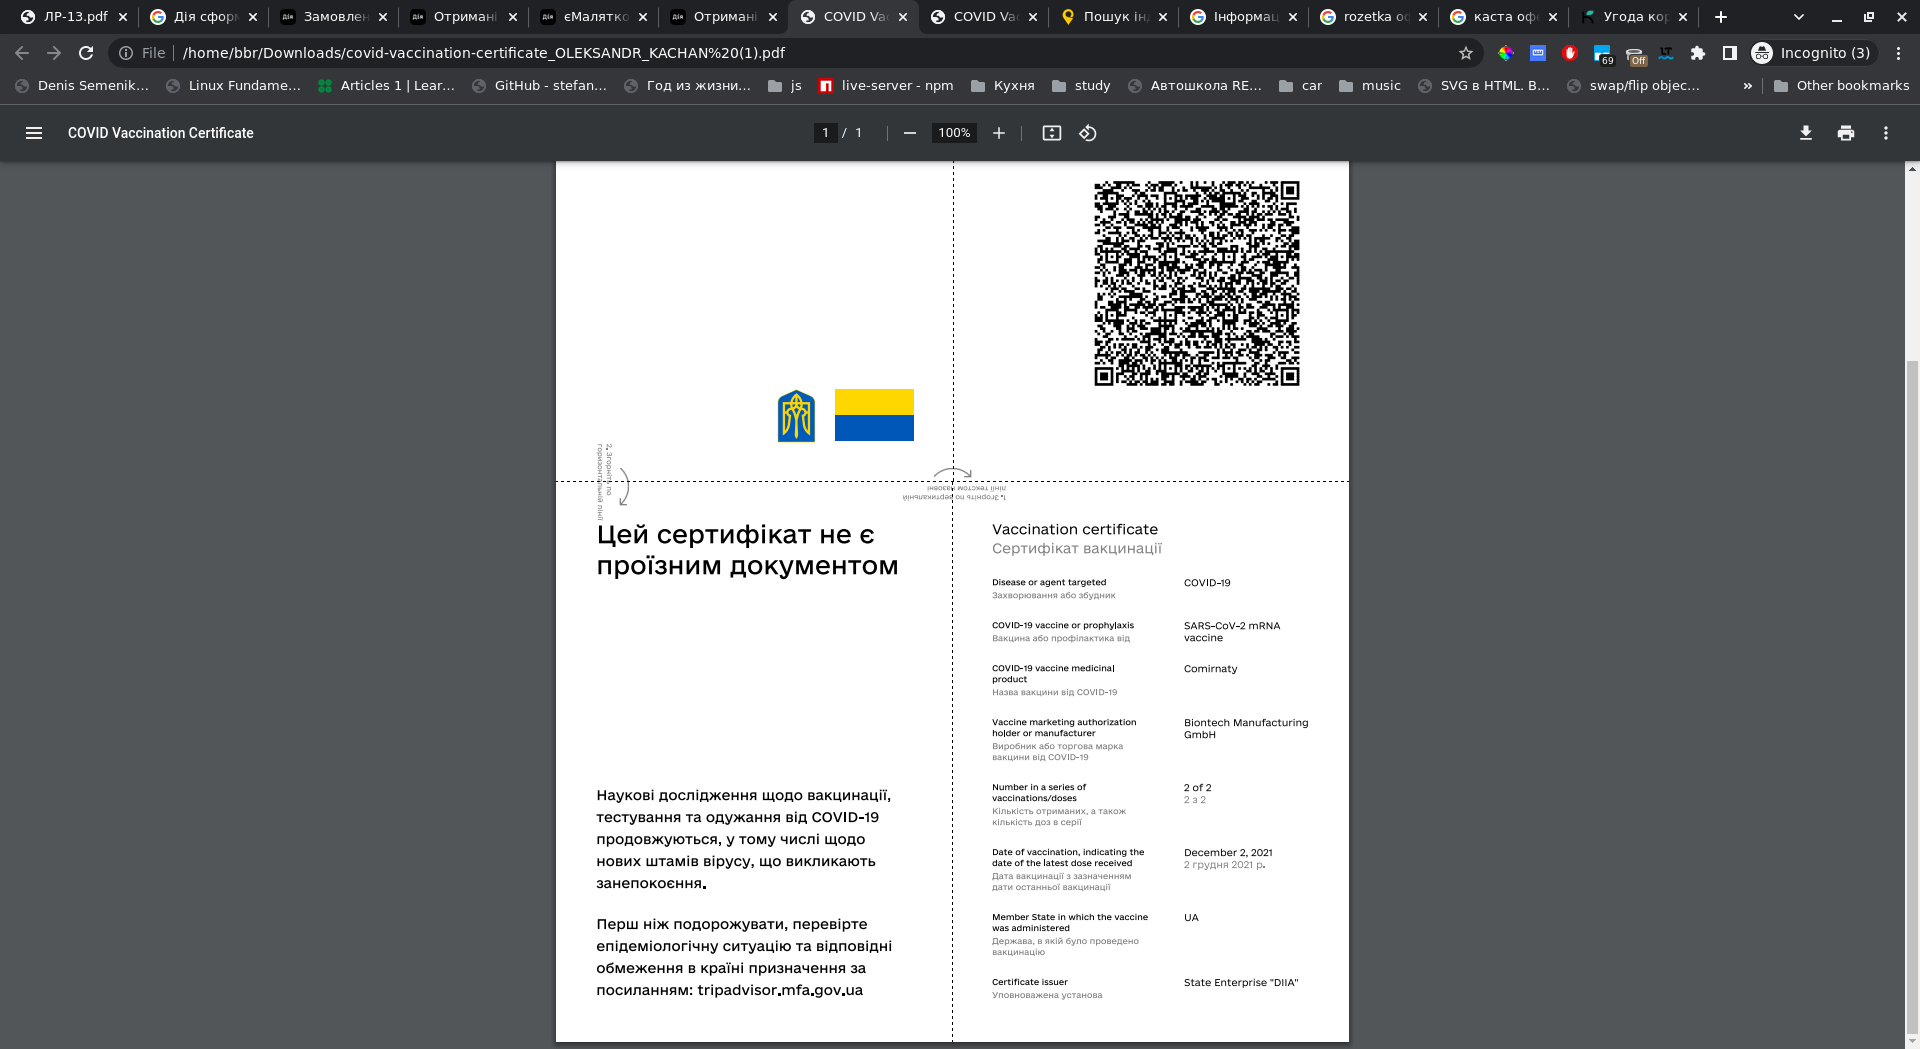Reload the current page
The image size is (1920, 1049).
(86, 53)
